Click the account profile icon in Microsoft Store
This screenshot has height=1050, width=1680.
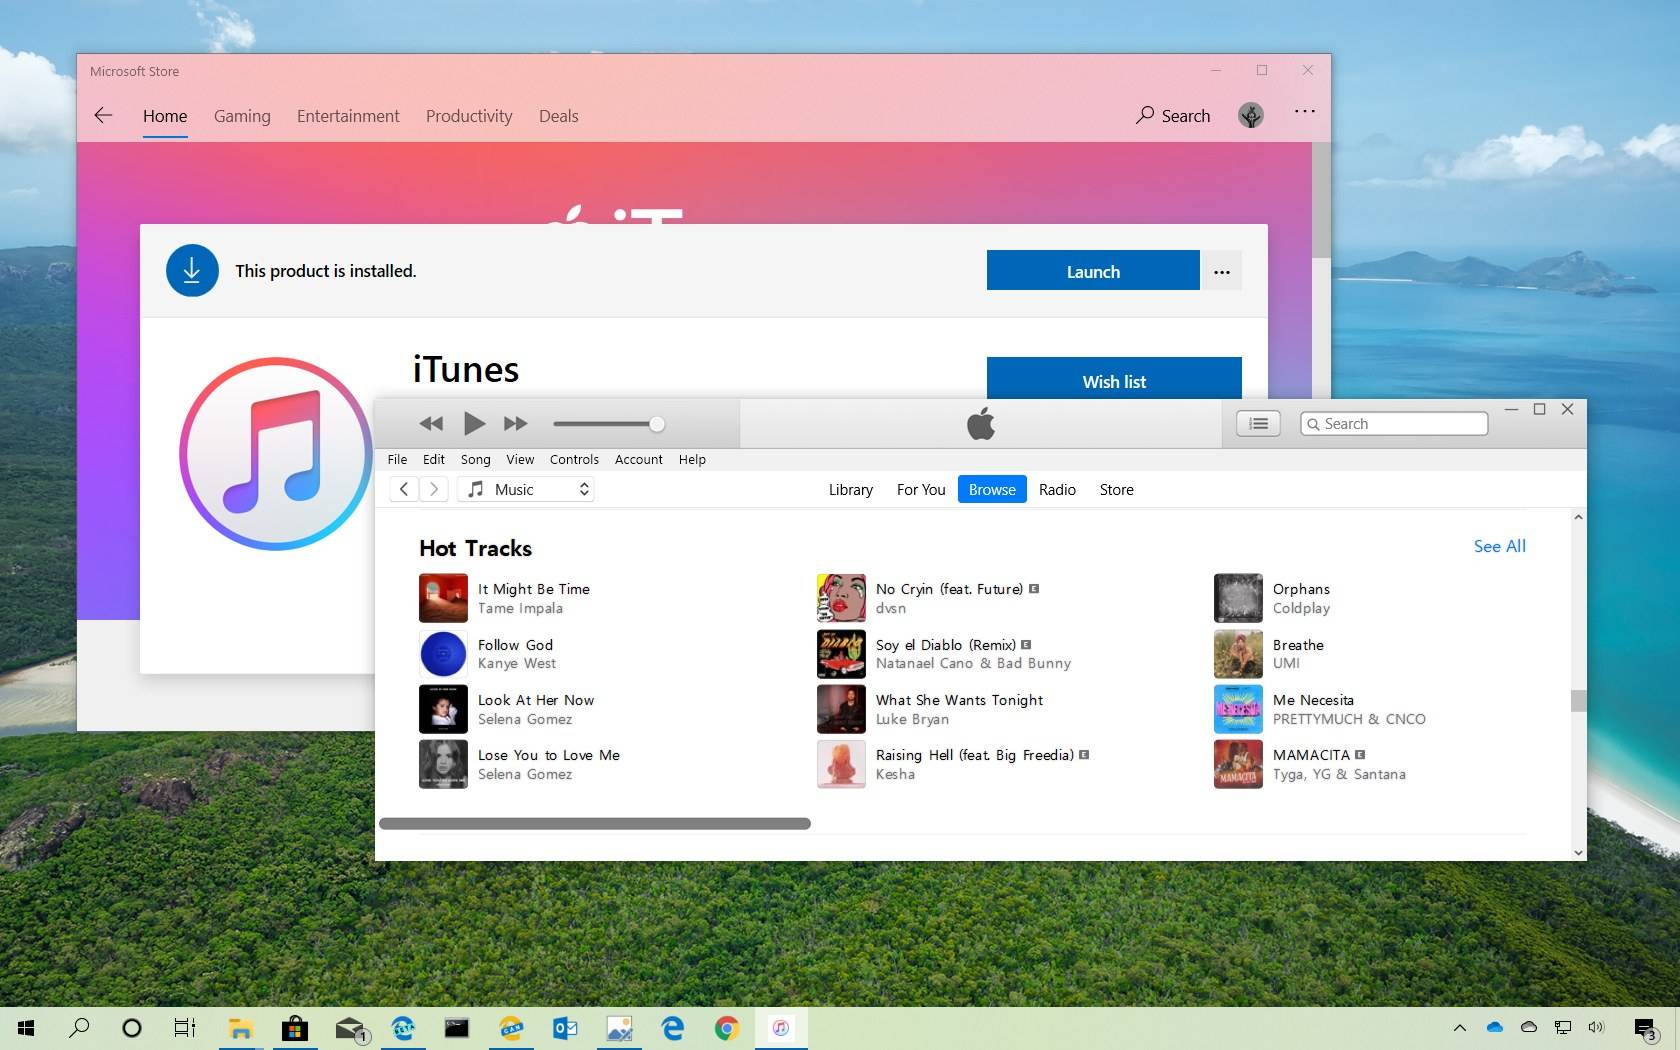pos(1250,115)
